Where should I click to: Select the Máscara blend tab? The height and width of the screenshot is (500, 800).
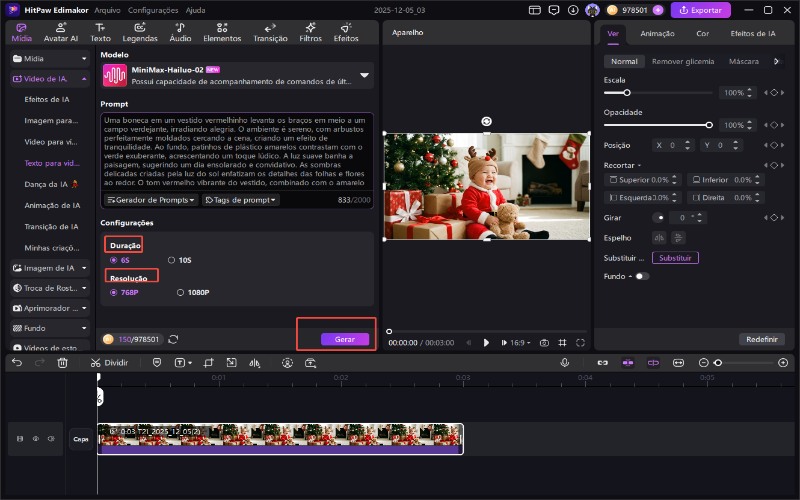(743, 61)
